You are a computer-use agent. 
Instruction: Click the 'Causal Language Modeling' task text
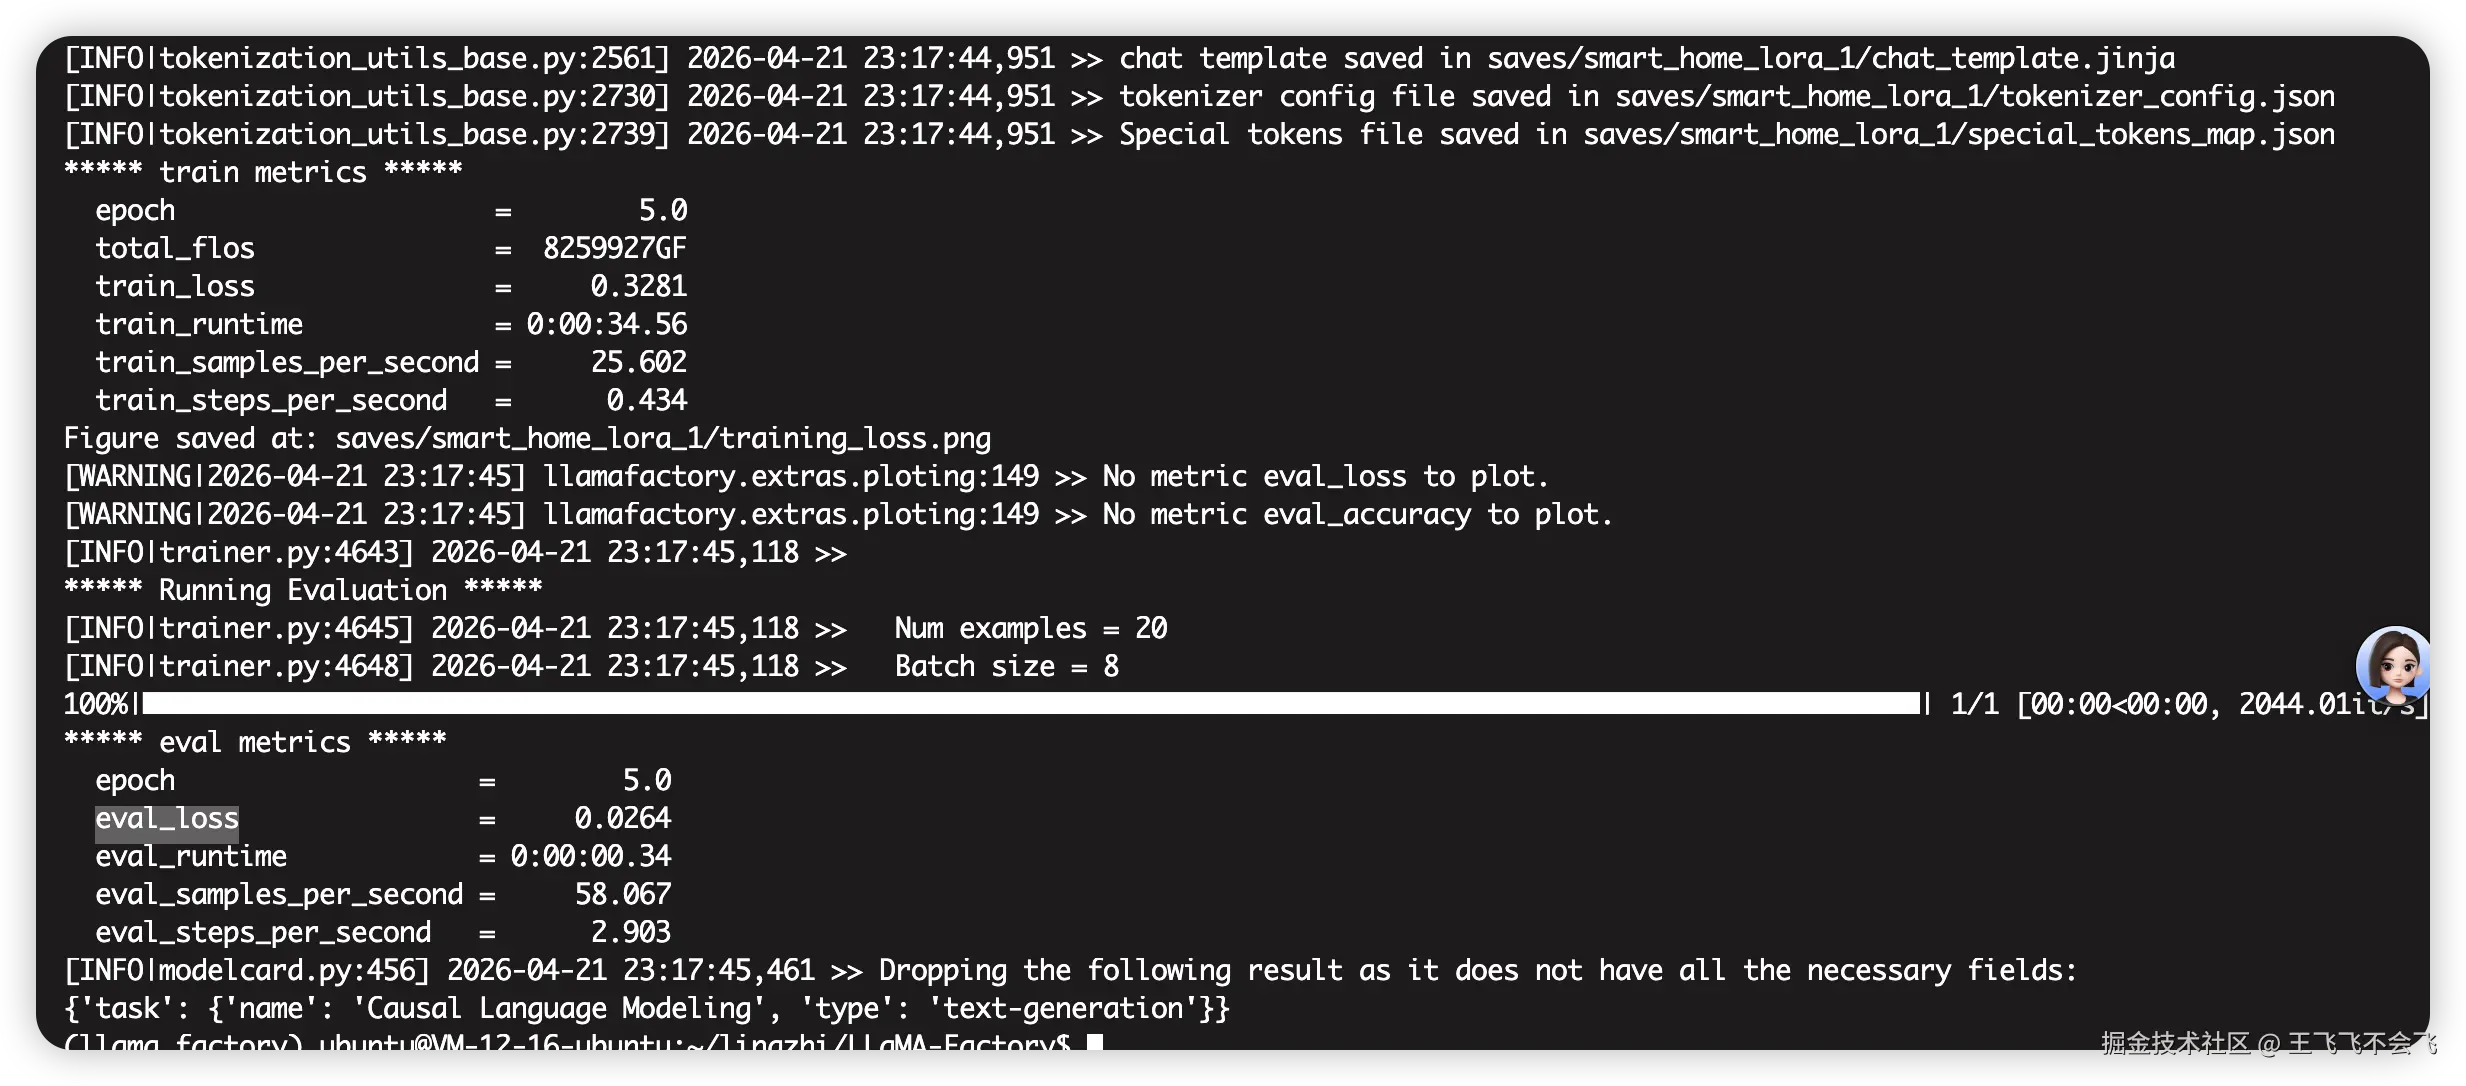point(561,1009)
